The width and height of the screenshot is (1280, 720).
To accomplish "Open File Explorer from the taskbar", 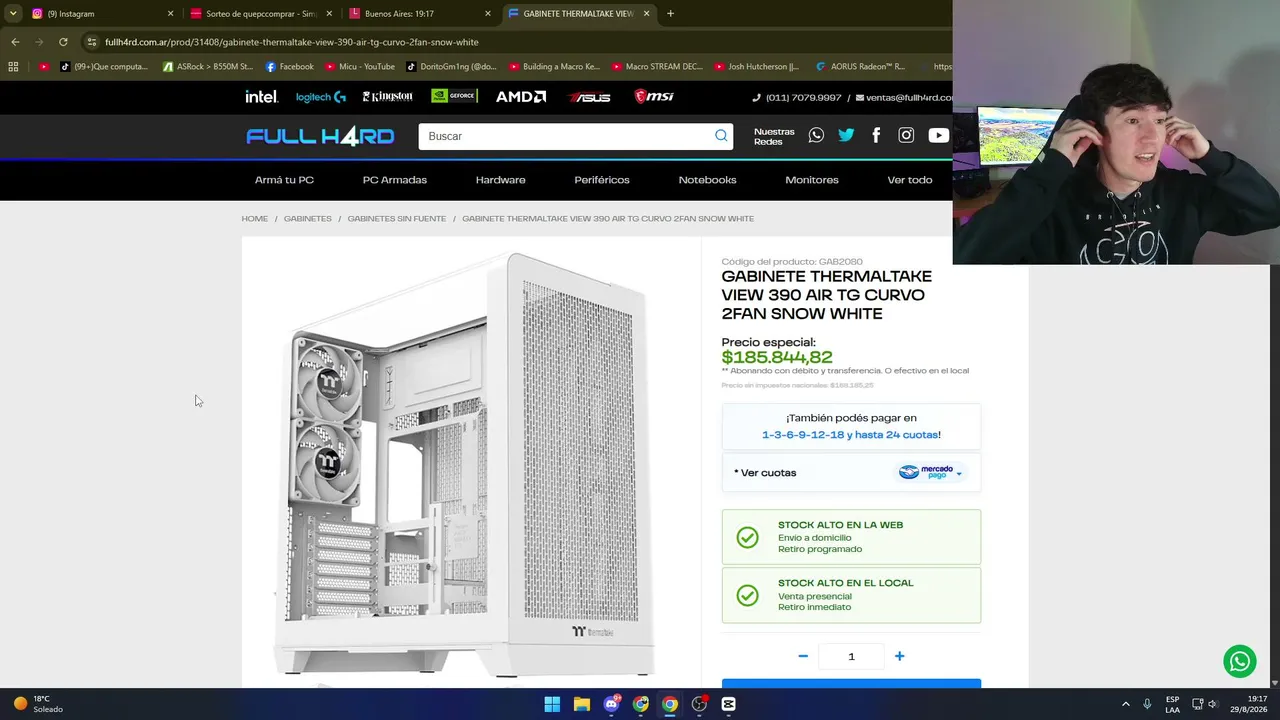I will (x=581, y=704).
